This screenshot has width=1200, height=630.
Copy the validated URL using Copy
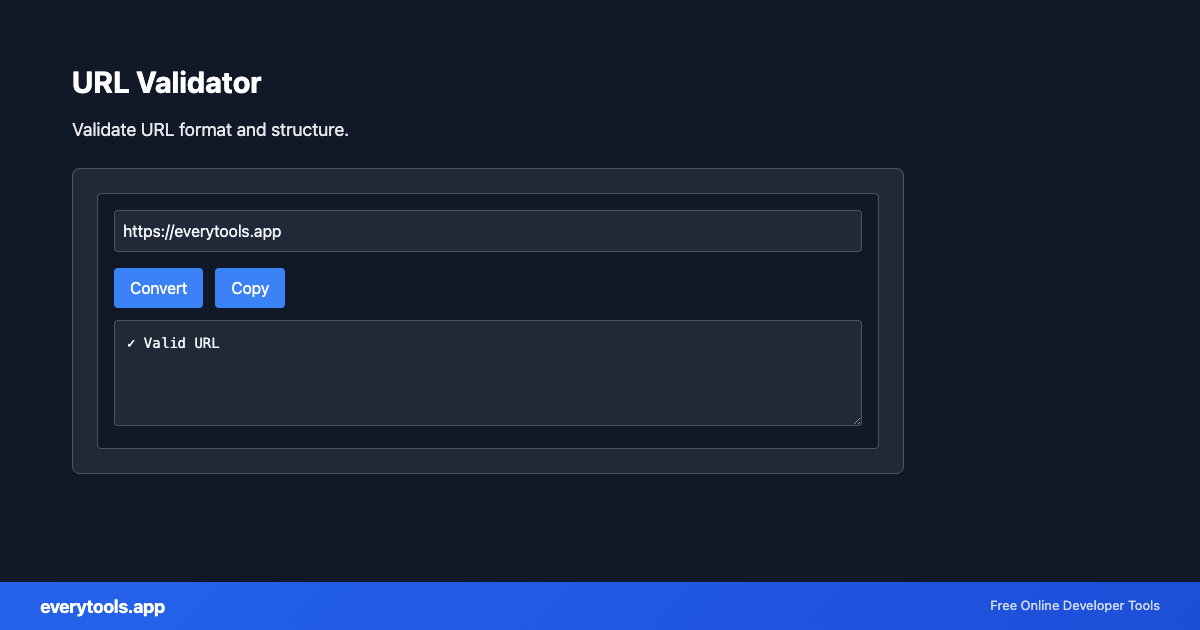coord(249,287)
